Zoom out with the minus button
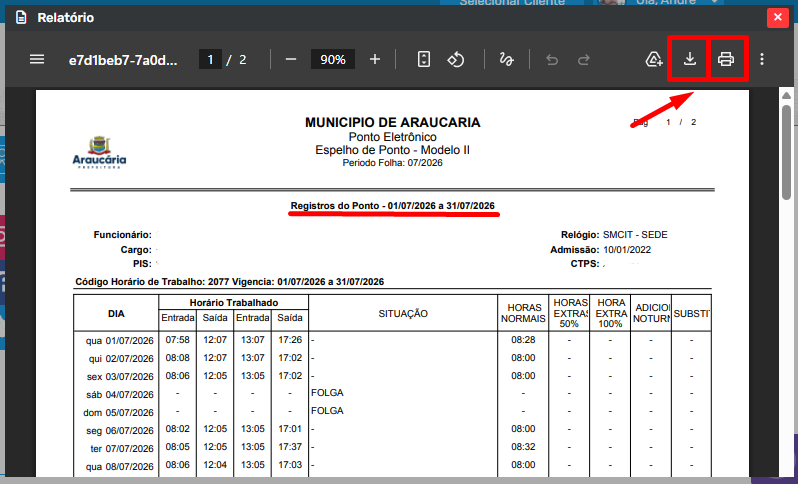Image resolution: width=798 pixels, height=484 pixels. [291, 60]
